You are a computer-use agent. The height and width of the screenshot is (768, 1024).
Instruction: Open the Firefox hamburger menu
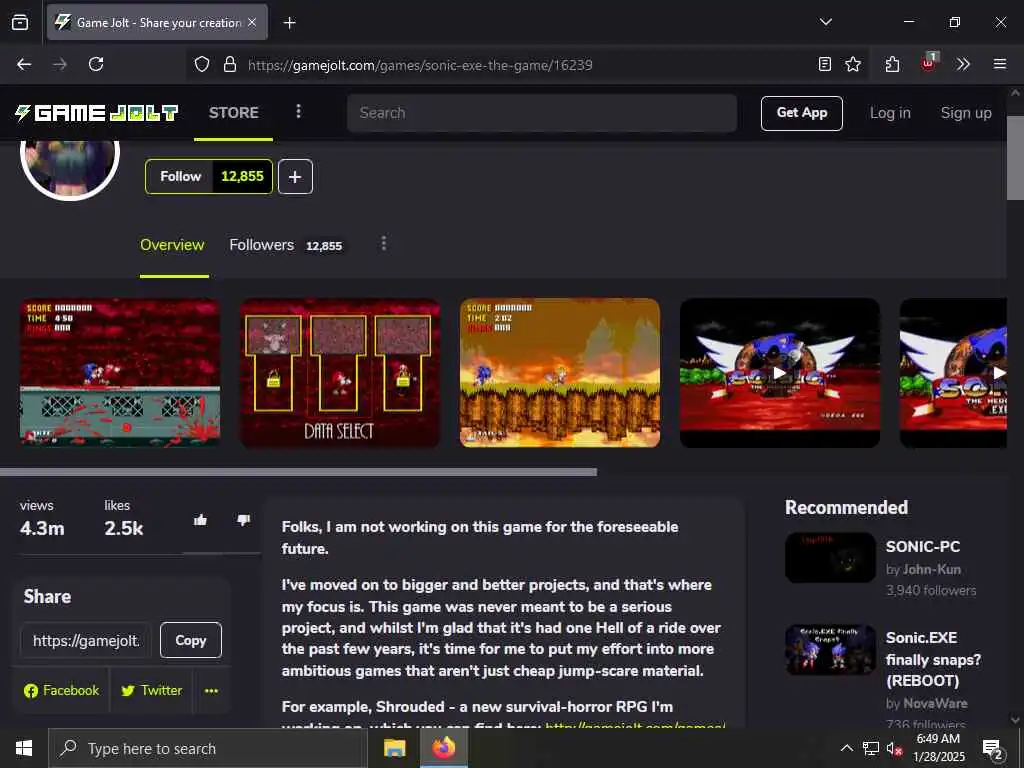point(999,64)
